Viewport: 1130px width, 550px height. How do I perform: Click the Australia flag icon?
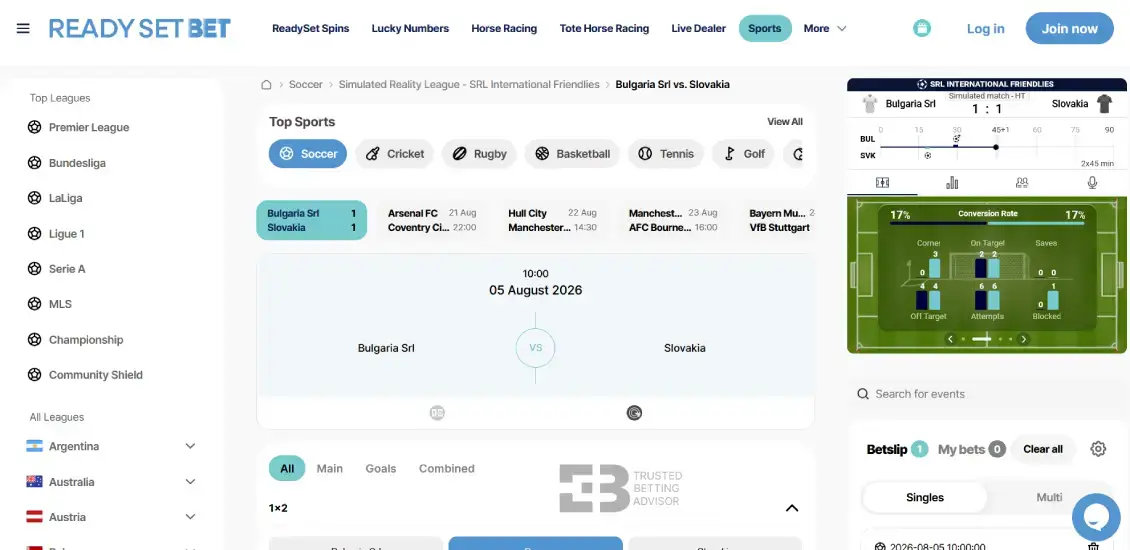tap(34, 482)
